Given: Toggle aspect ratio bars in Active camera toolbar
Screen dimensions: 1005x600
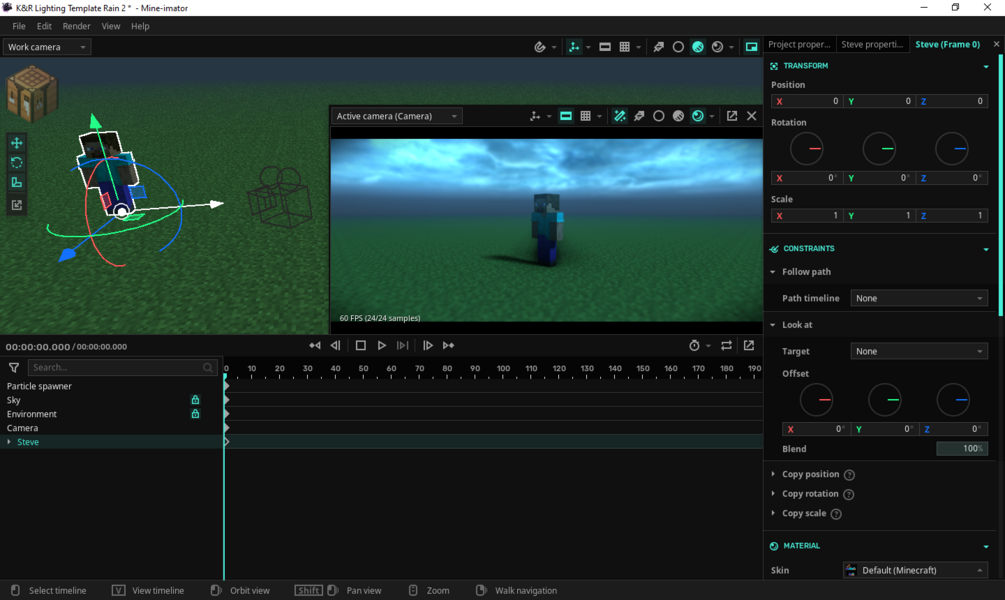Looking at the screenshot, I should click(x=566, y=116).
